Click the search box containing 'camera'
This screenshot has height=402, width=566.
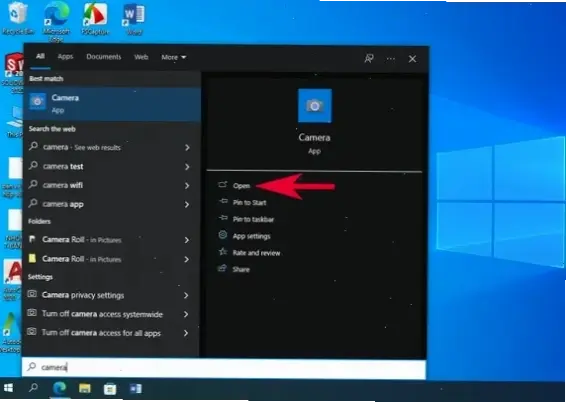[x=224, y=368]
